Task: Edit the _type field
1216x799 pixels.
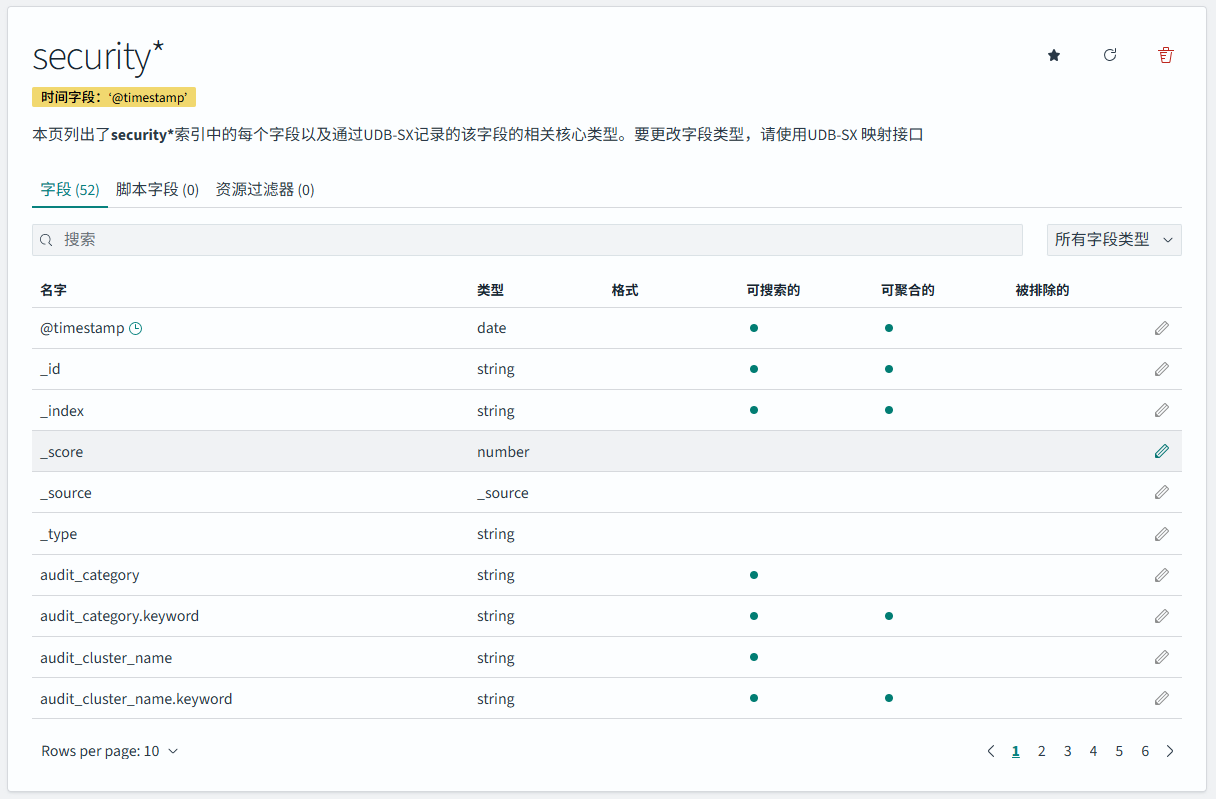Action: [x=1162, y=533]
